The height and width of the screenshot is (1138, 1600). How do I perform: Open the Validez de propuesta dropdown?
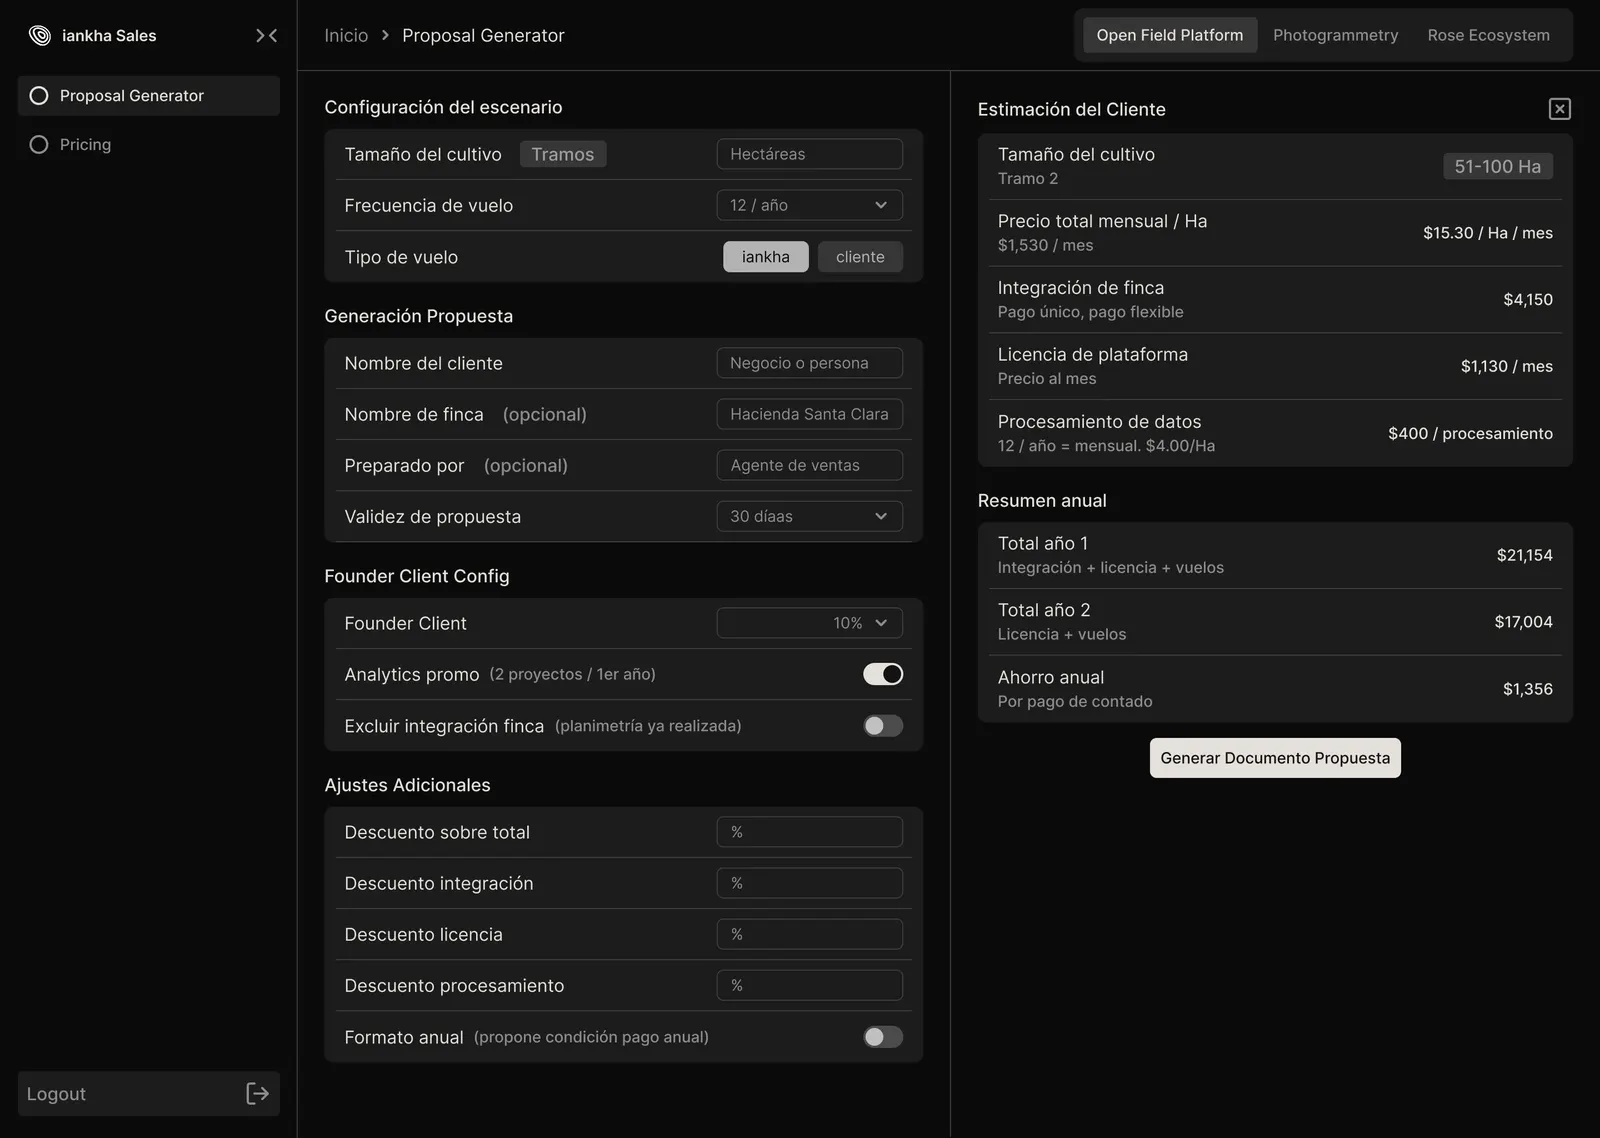click(x=810, y=516)
